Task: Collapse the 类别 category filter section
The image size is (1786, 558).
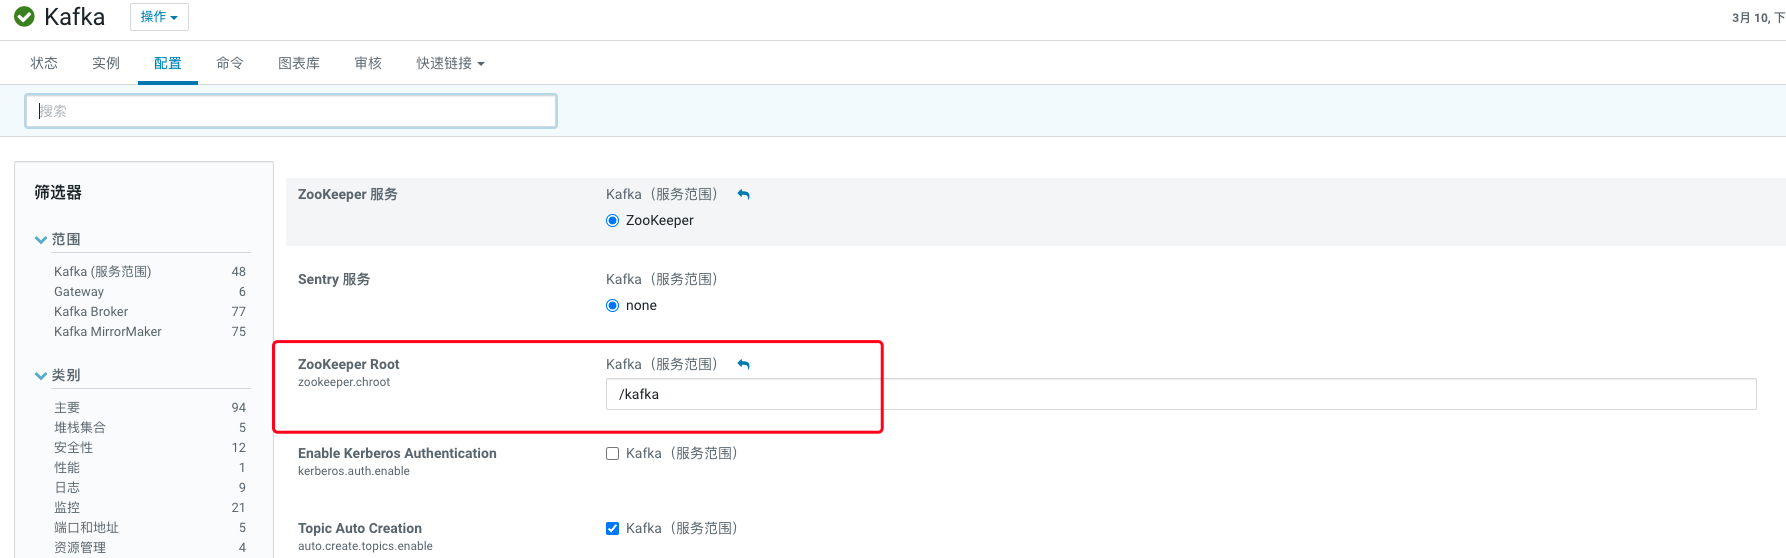Action: [x=41, y=376]
